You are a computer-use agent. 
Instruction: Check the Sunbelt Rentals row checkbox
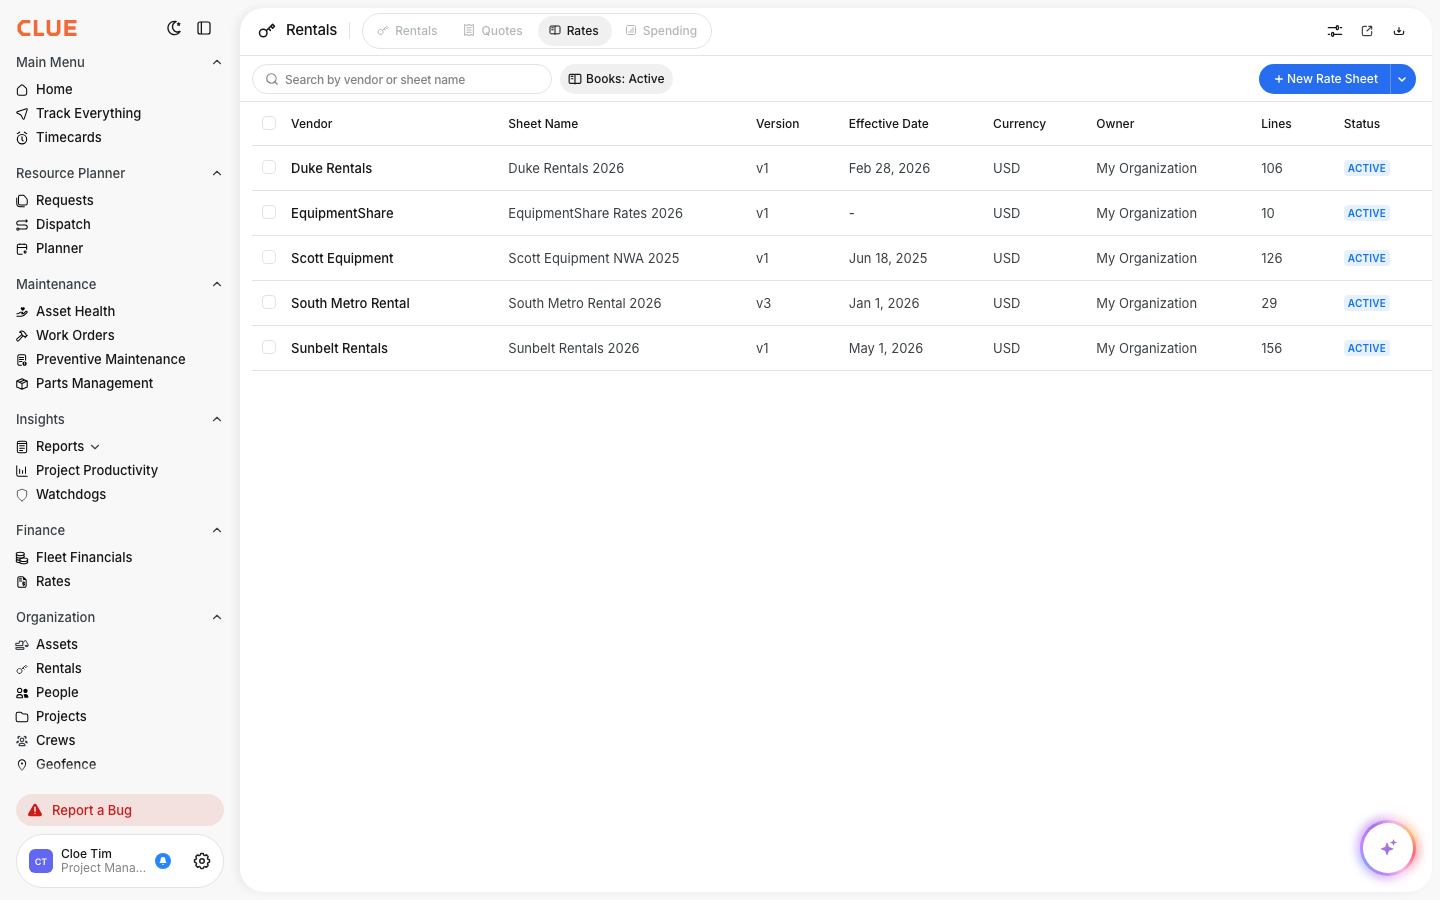(269, 347)
